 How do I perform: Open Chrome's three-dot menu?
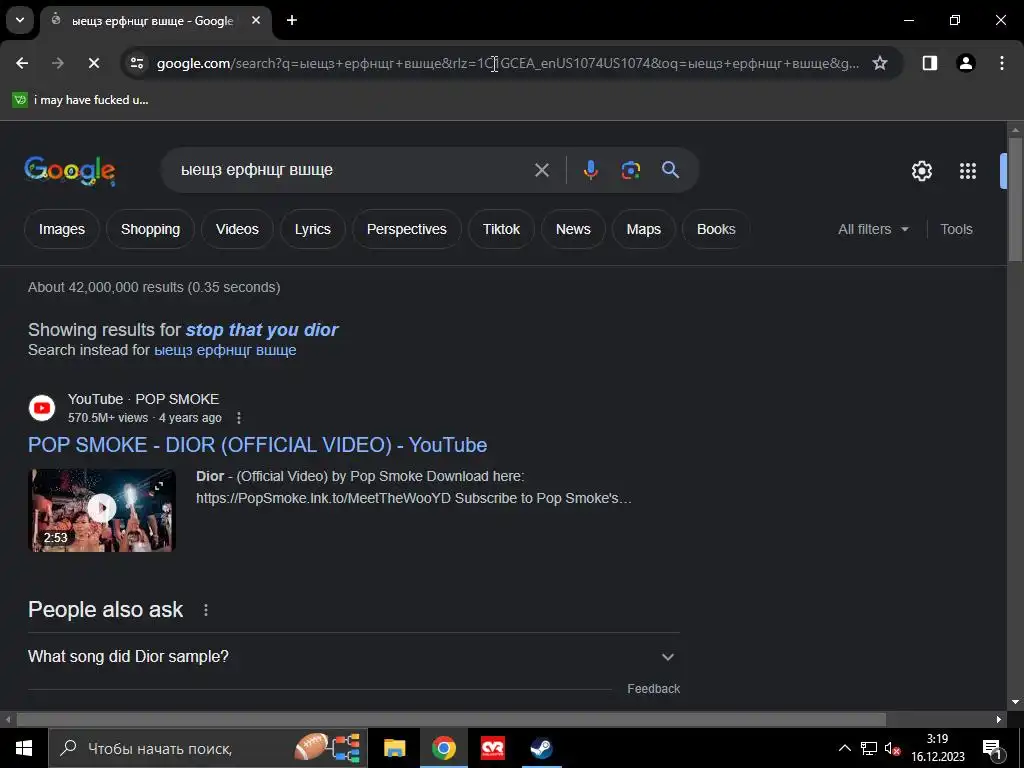click(1002, 63)
